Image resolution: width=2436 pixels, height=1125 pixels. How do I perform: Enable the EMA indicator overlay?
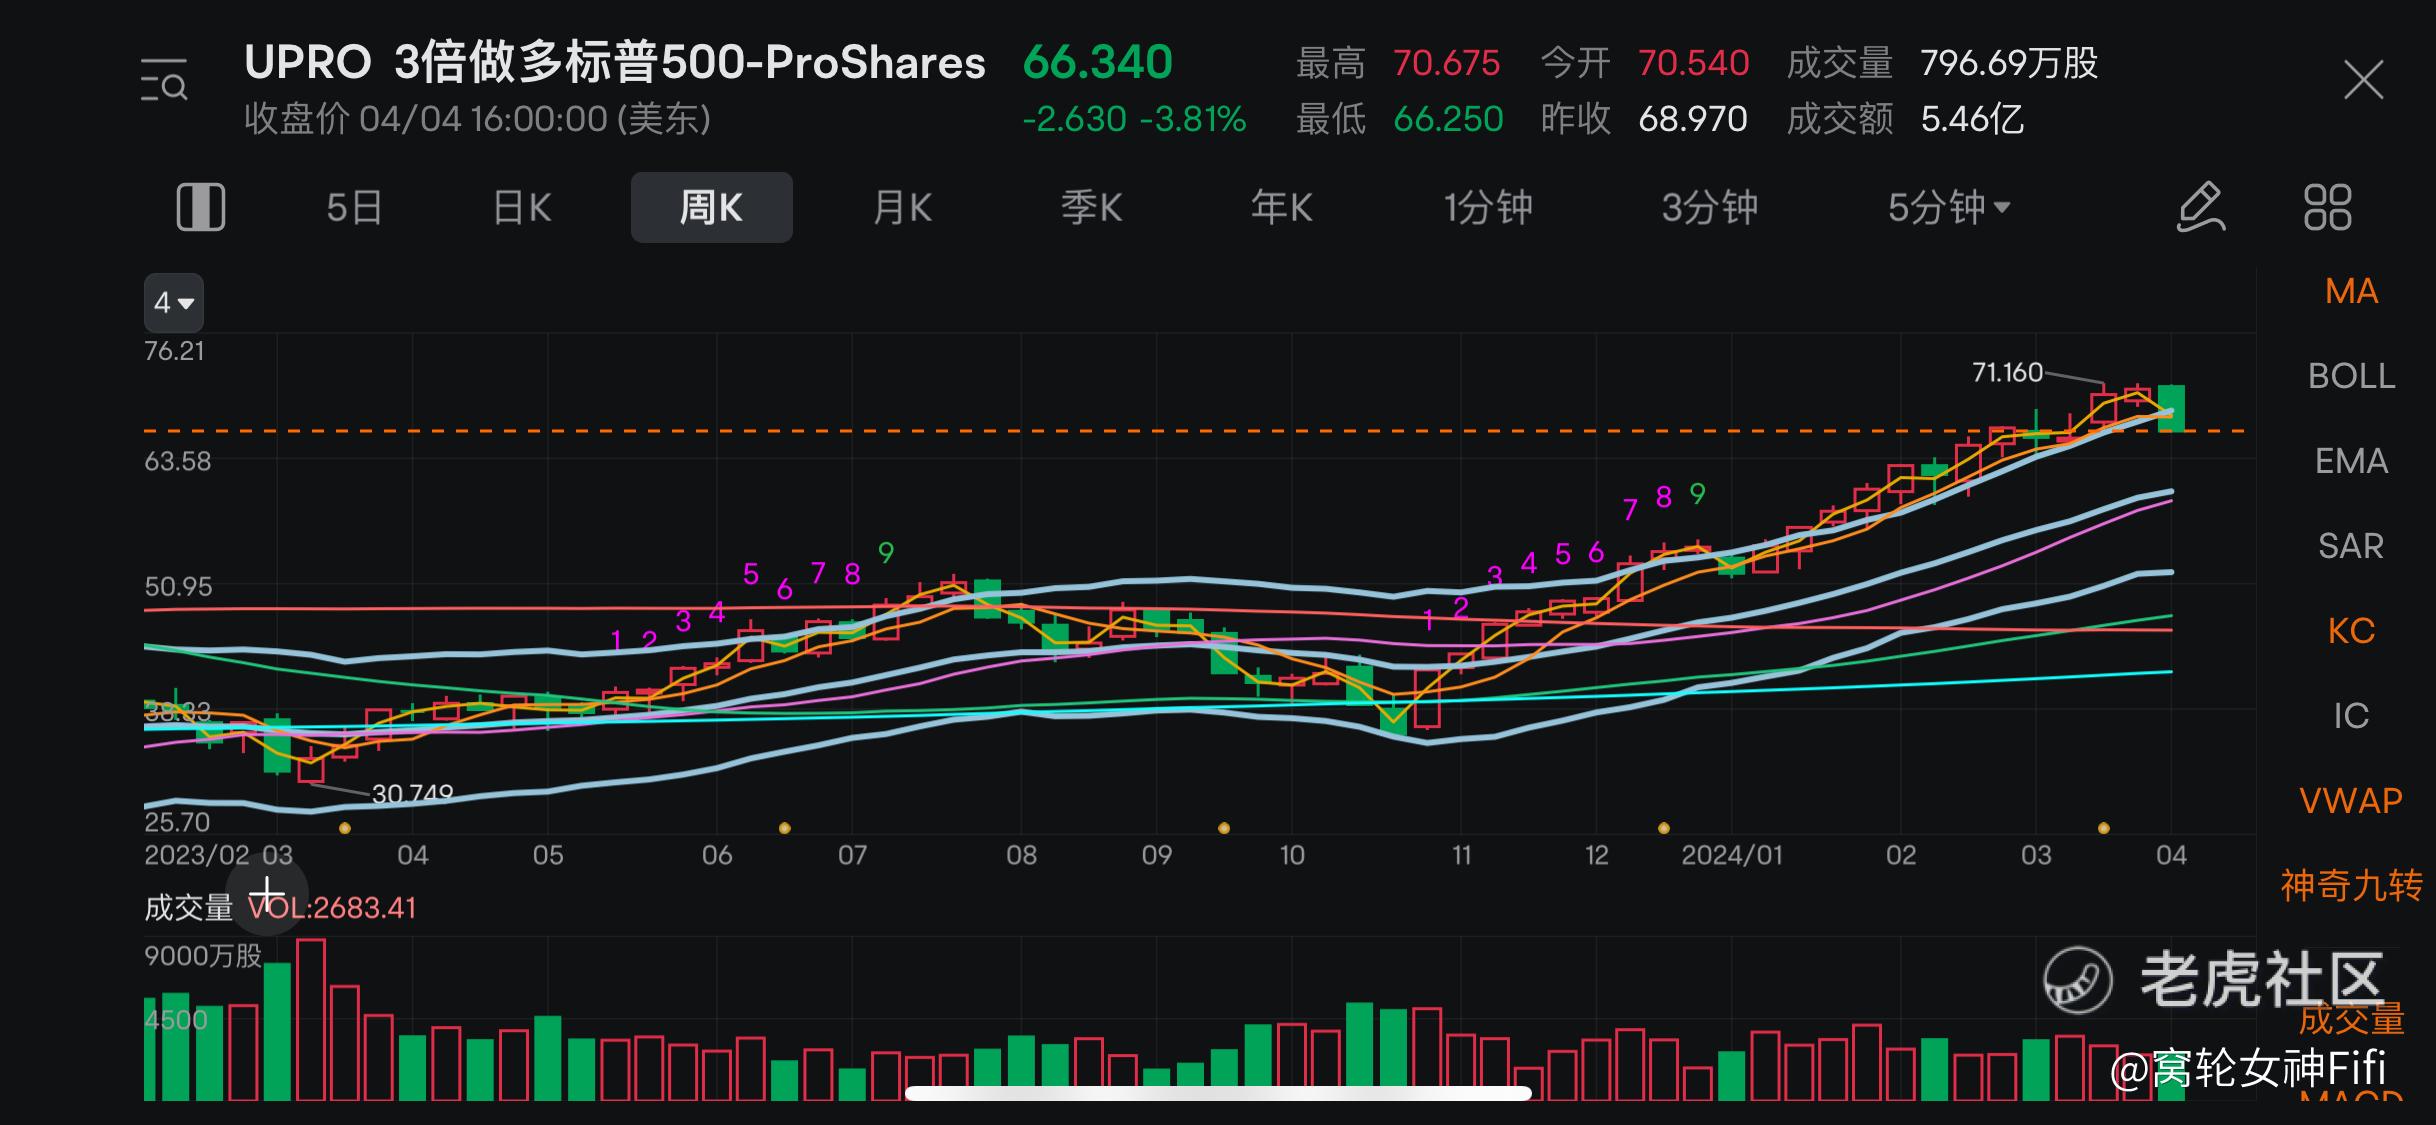pyautogui.click(x=2351, y=462)
